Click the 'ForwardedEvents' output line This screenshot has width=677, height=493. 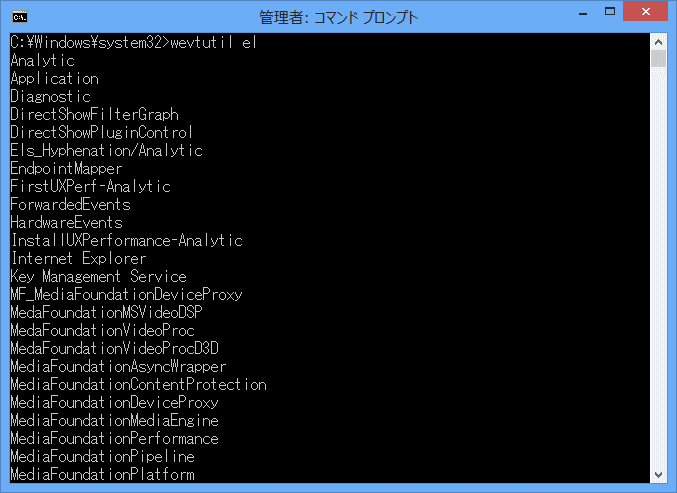70,204
